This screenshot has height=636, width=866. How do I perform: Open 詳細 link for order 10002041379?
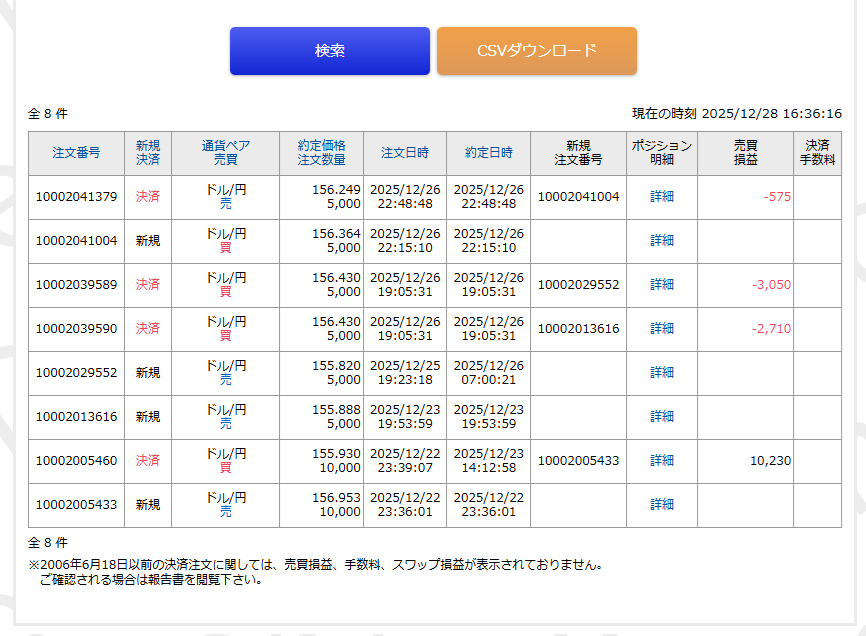[662, 197]
